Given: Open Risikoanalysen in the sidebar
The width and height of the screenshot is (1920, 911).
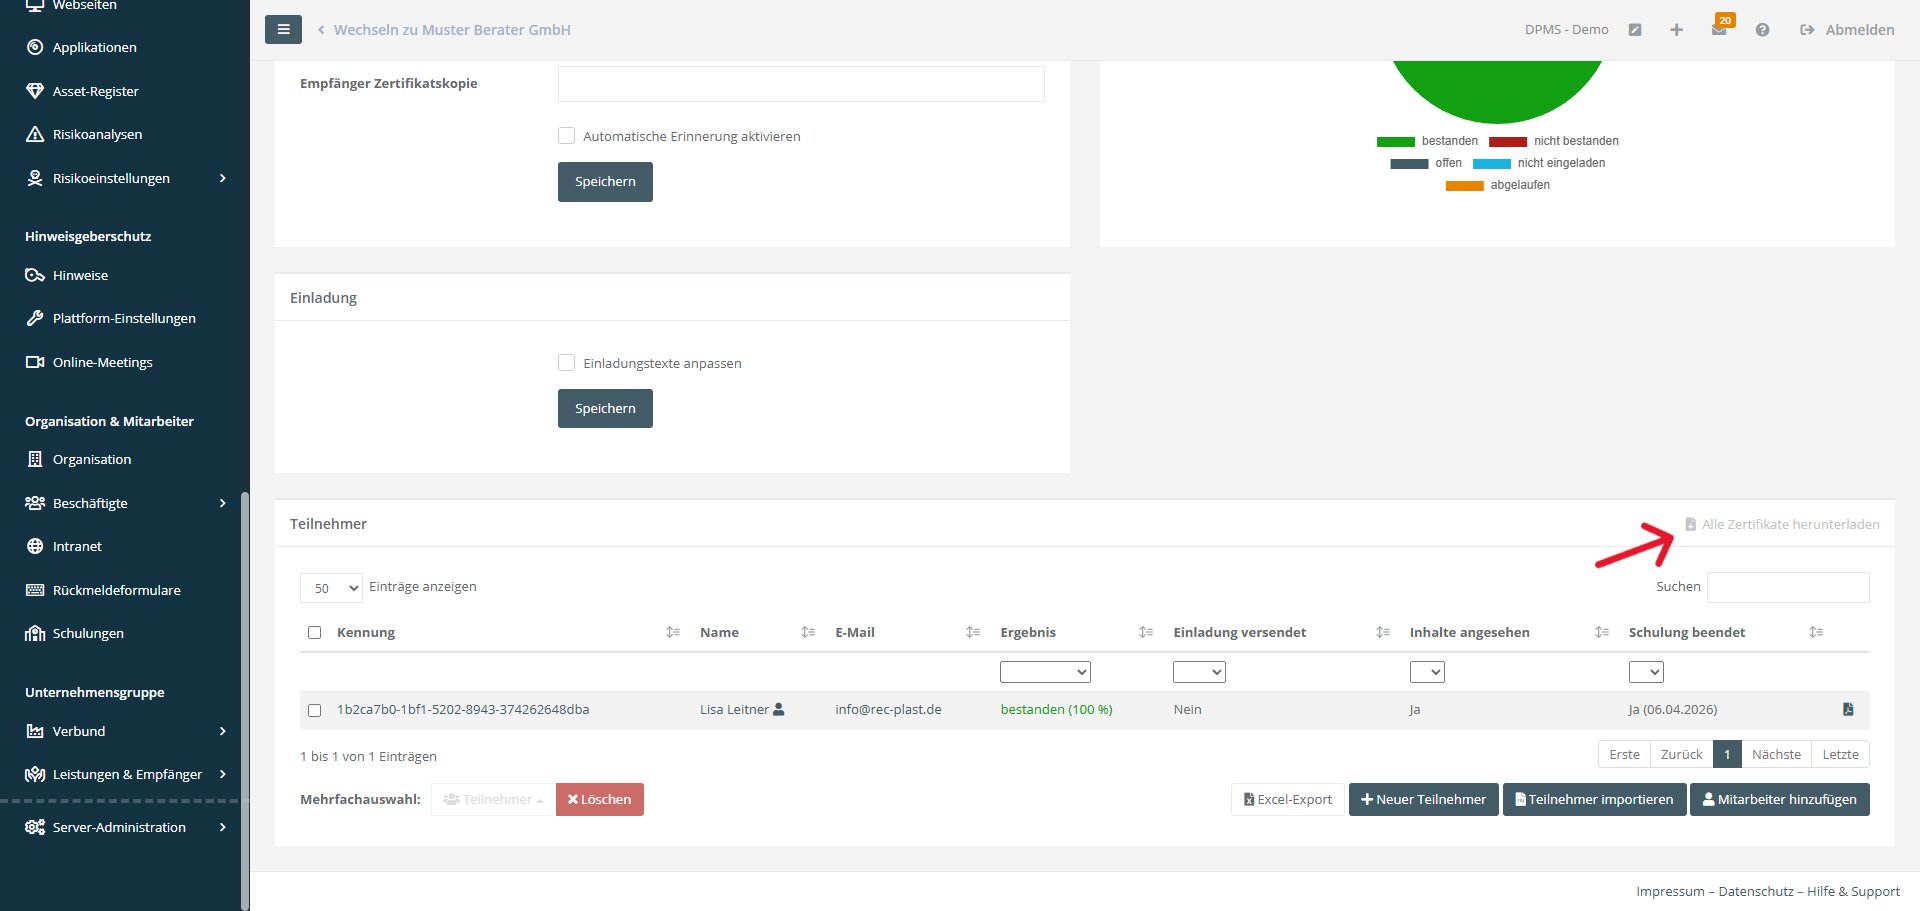Looking at the screenshot, I should click(x=97, y=134).
